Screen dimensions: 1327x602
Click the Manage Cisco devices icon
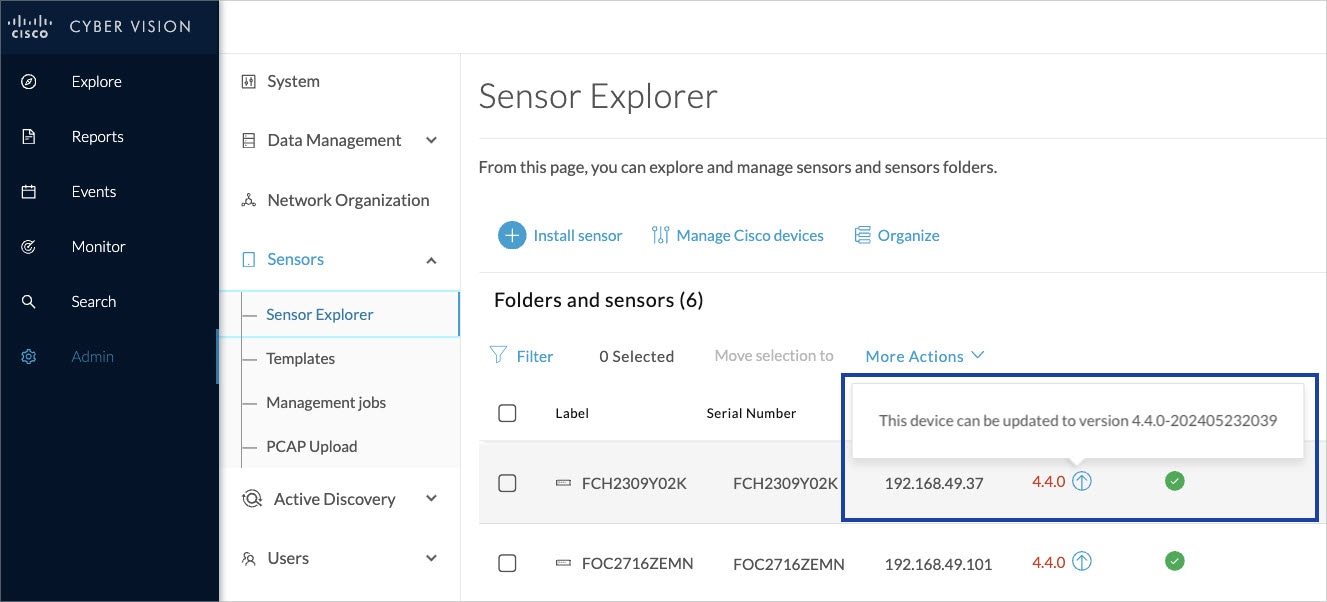click(660, 236)
